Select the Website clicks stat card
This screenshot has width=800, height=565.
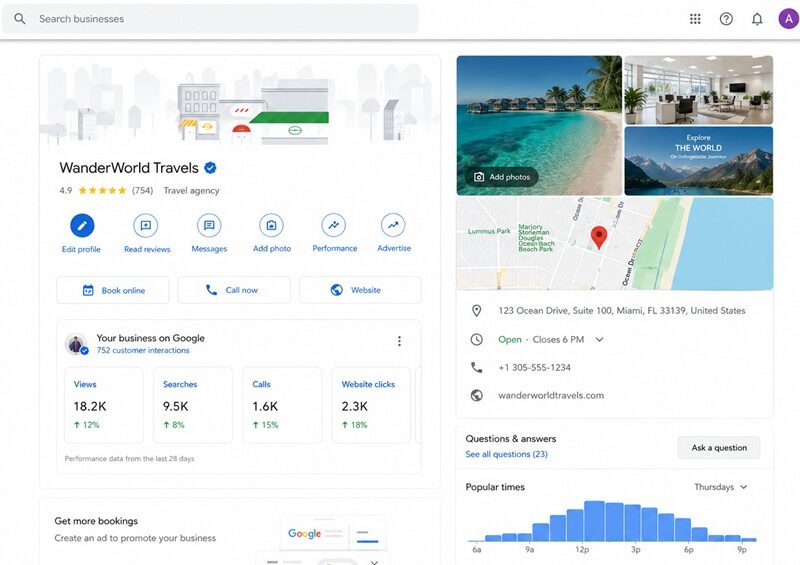[371, 405]
